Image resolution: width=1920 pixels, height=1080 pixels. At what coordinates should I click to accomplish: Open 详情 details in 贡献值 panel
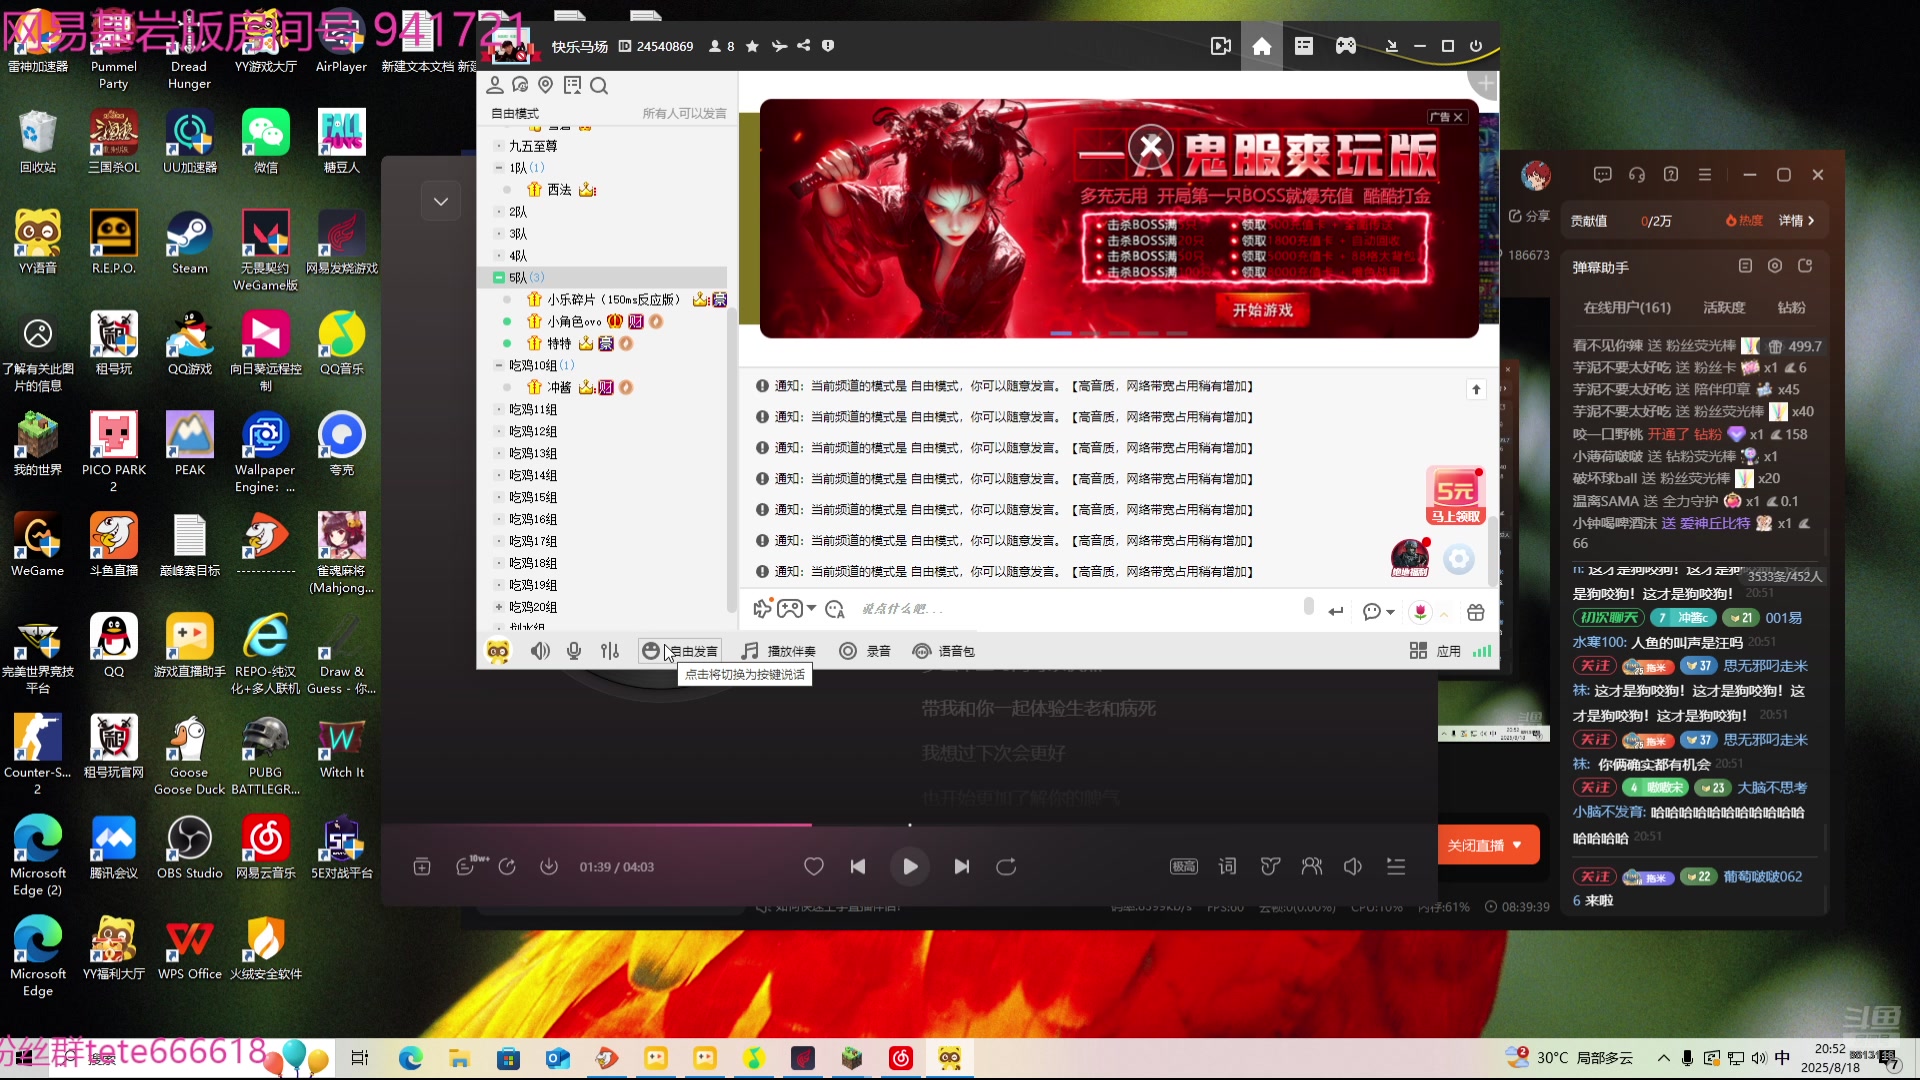pyautogui.click(x=1796, y=221)
